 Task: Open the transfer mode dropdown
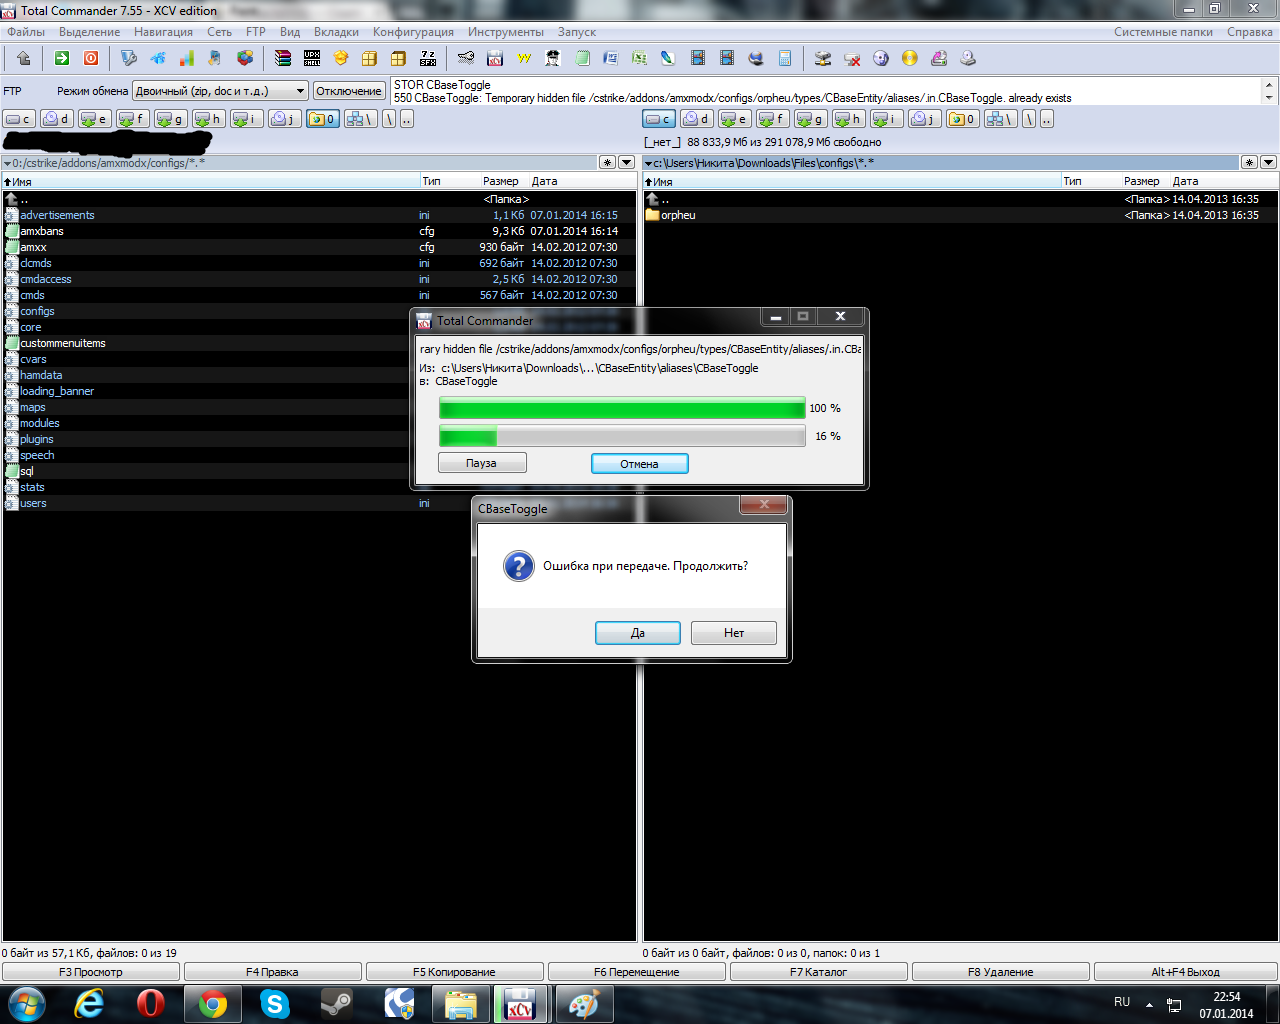(x=220, y=91)
